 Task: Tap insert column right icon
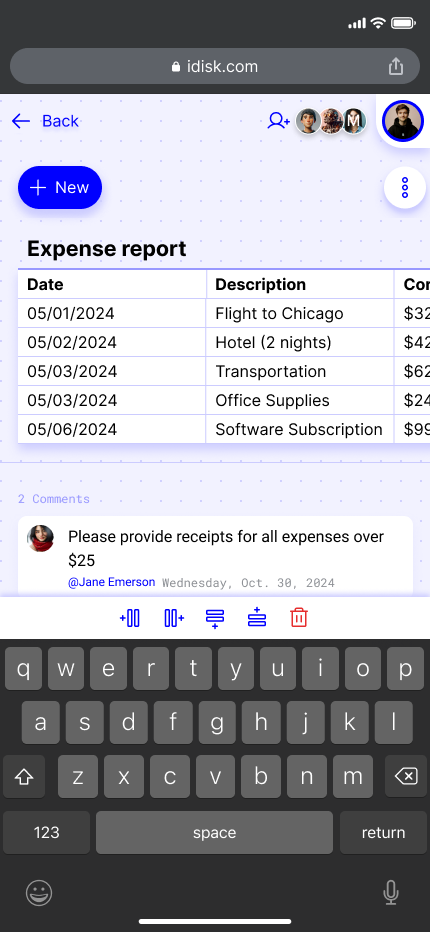[174, 618]
